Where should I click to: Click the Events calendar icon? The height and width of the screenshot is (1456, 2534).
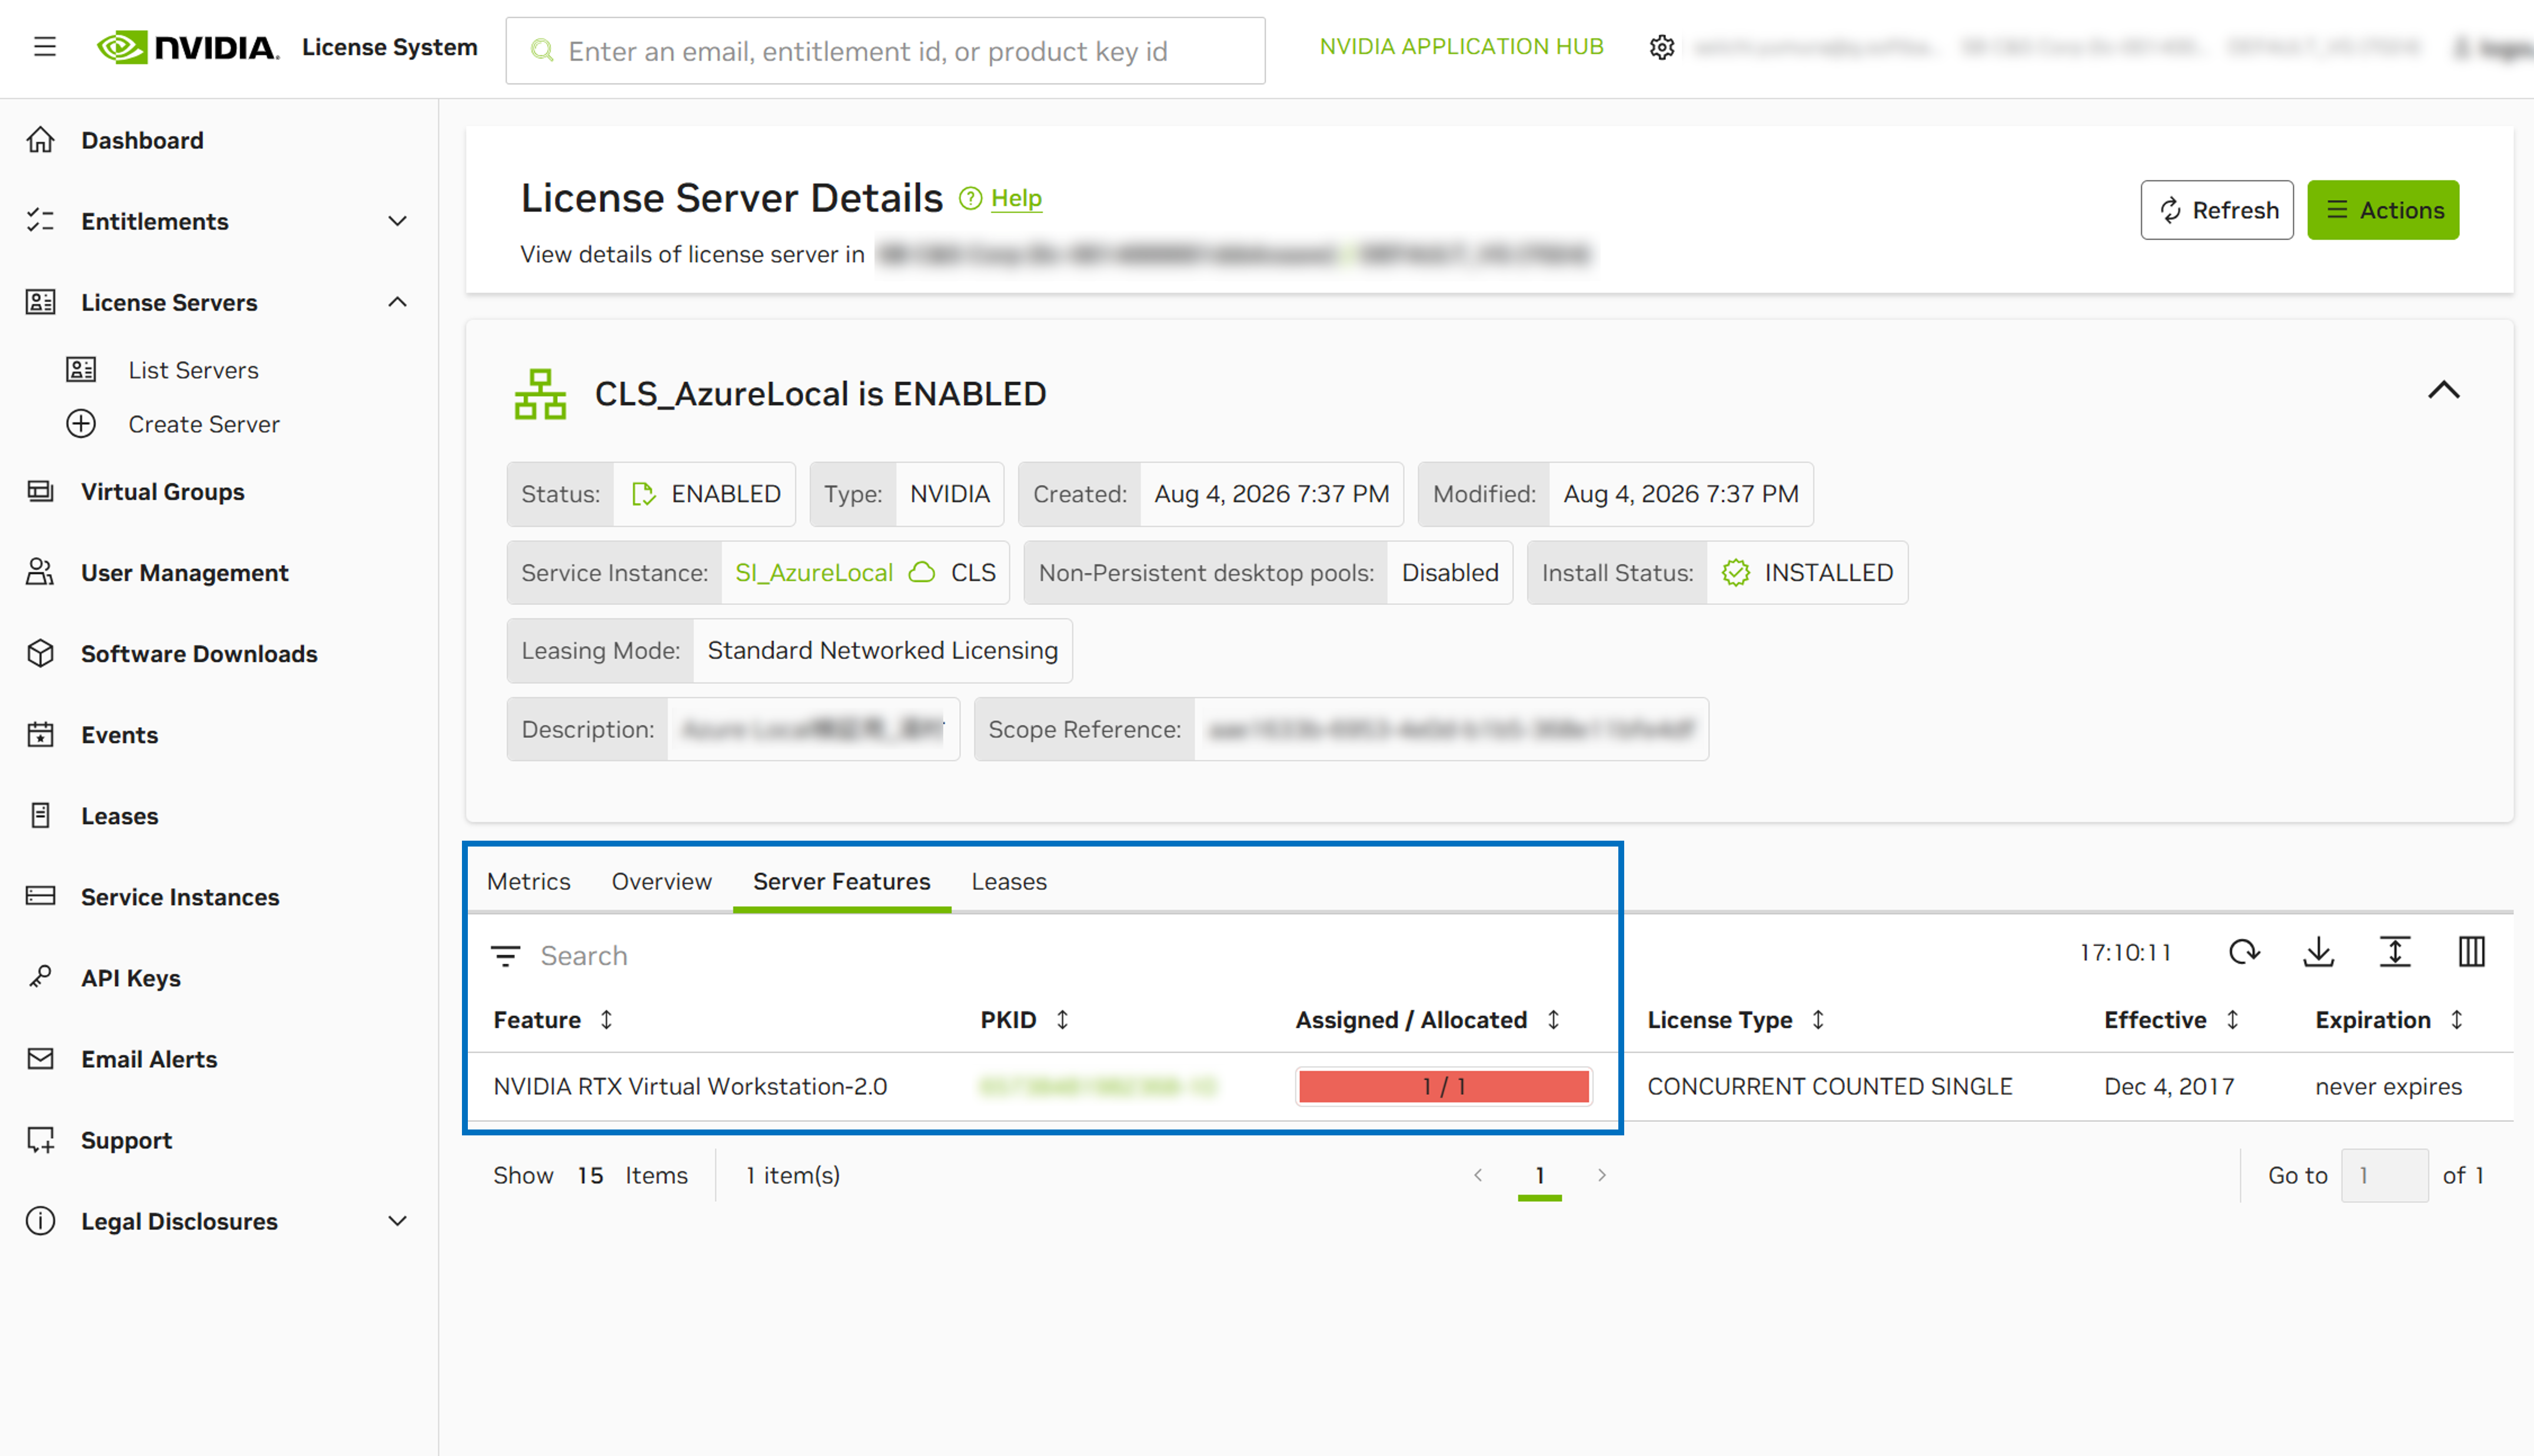[41, 734]
